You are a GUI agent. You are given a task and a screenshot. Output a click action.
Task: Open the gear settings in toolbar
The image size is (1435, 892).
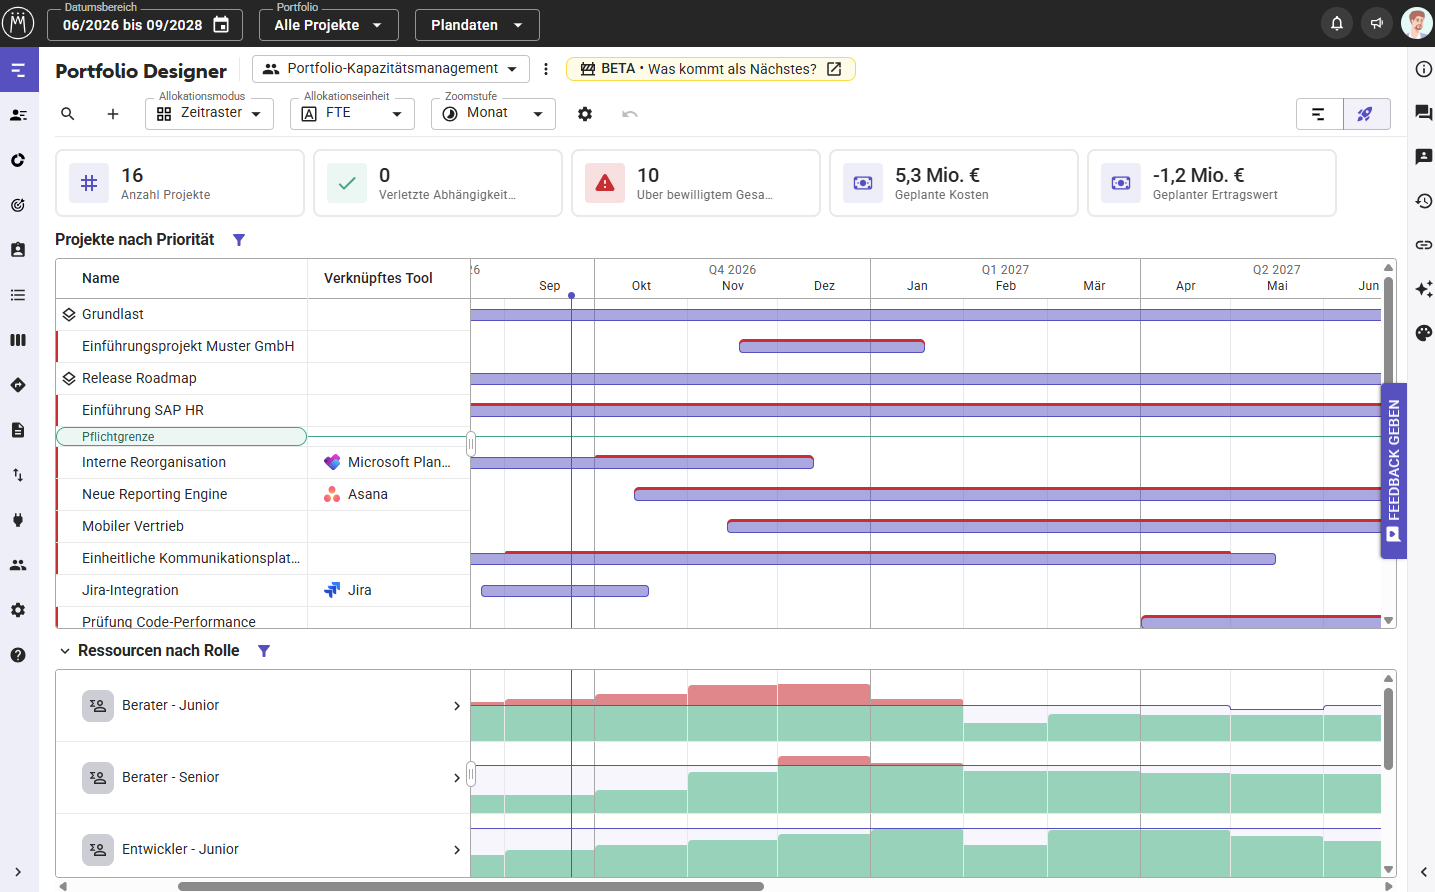coord(585,114)
